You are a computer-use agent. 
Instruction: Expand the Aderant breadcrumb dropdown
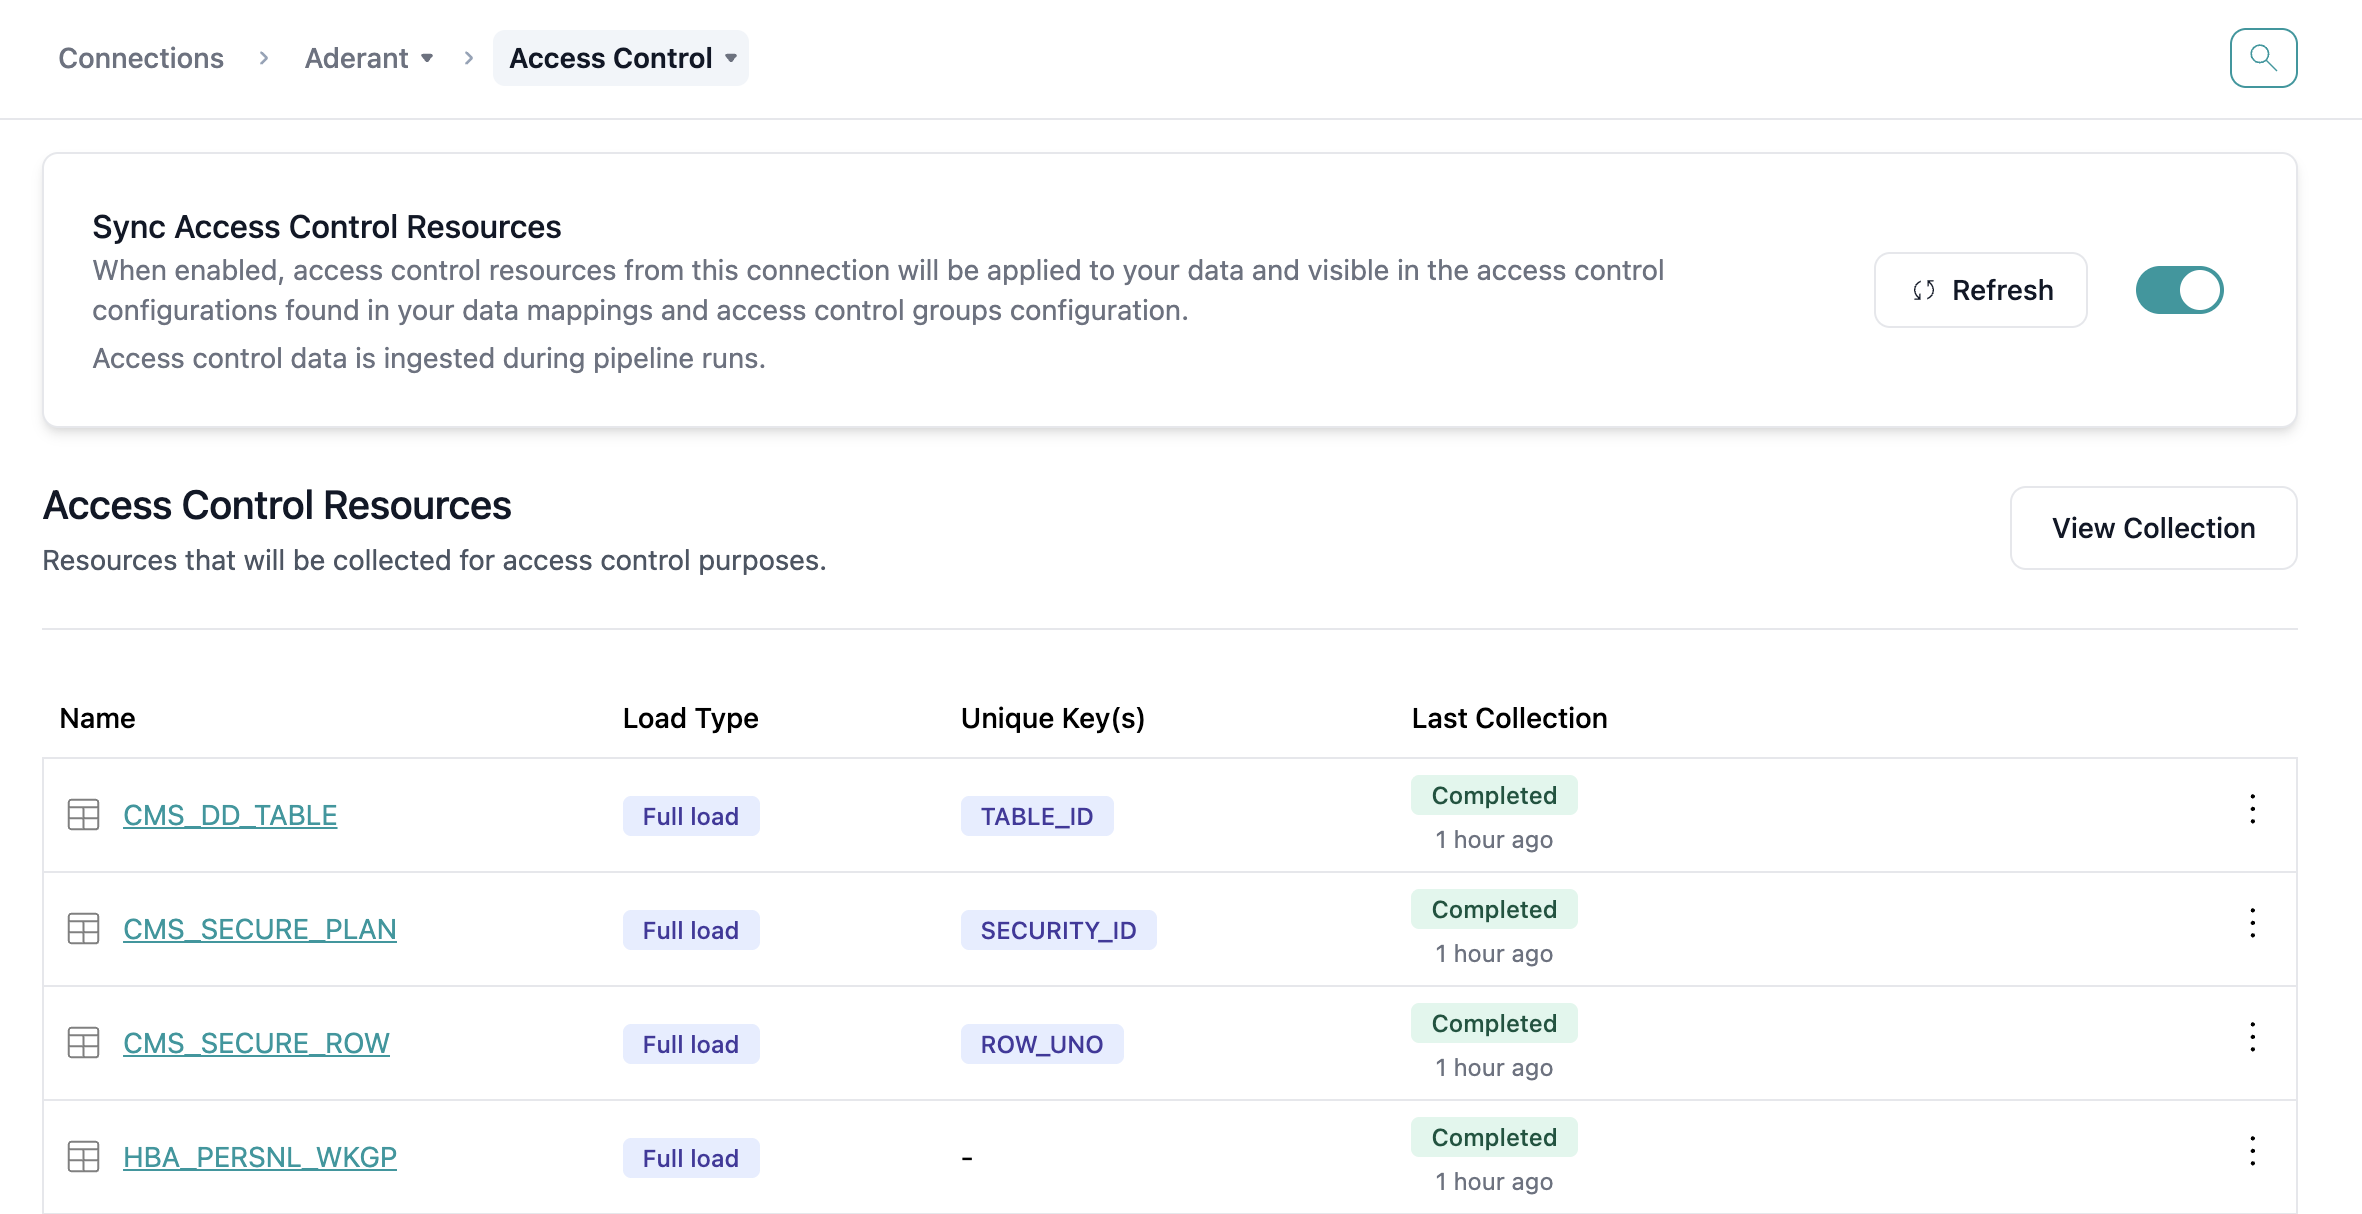click(x=369, y=58)
